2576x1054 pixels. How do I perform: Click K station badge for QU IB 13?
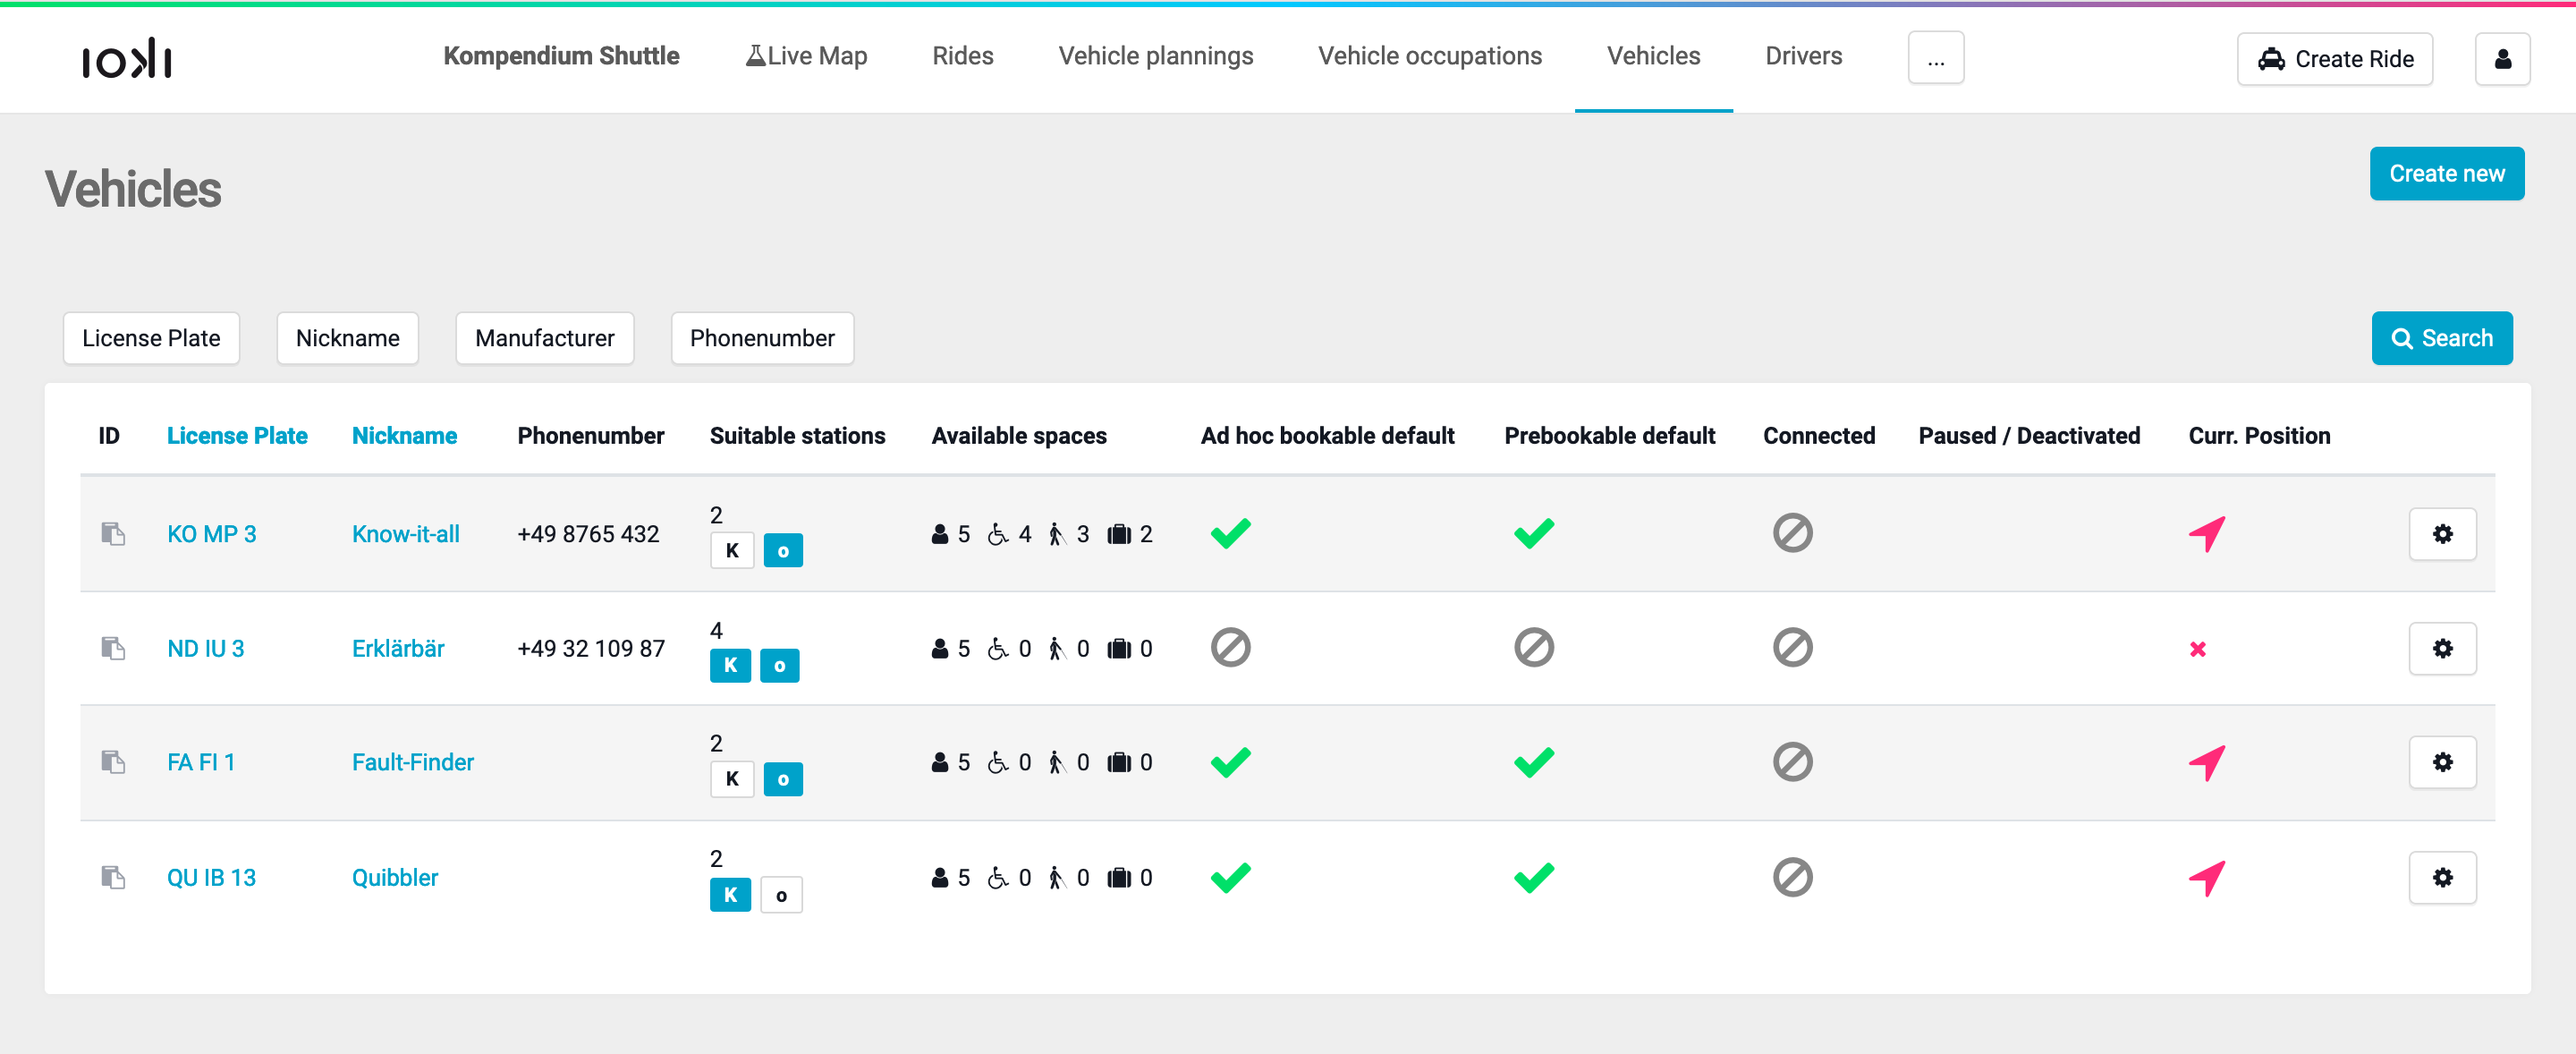tap(730, 894)
